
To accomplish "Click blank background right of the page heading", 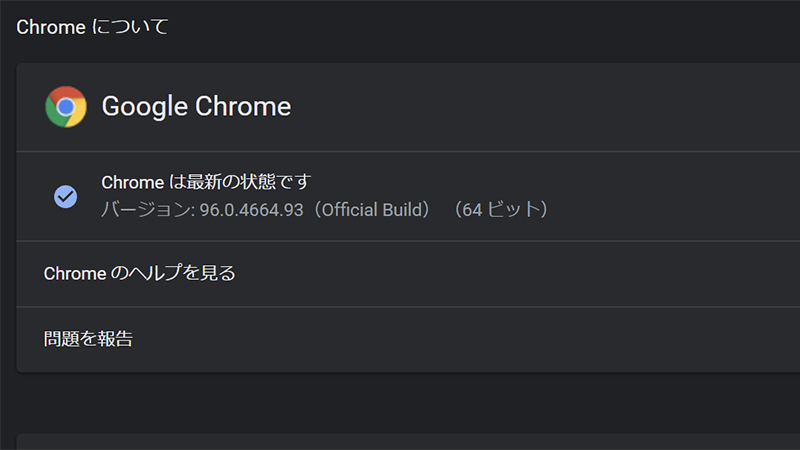I will tap(500, 27).
